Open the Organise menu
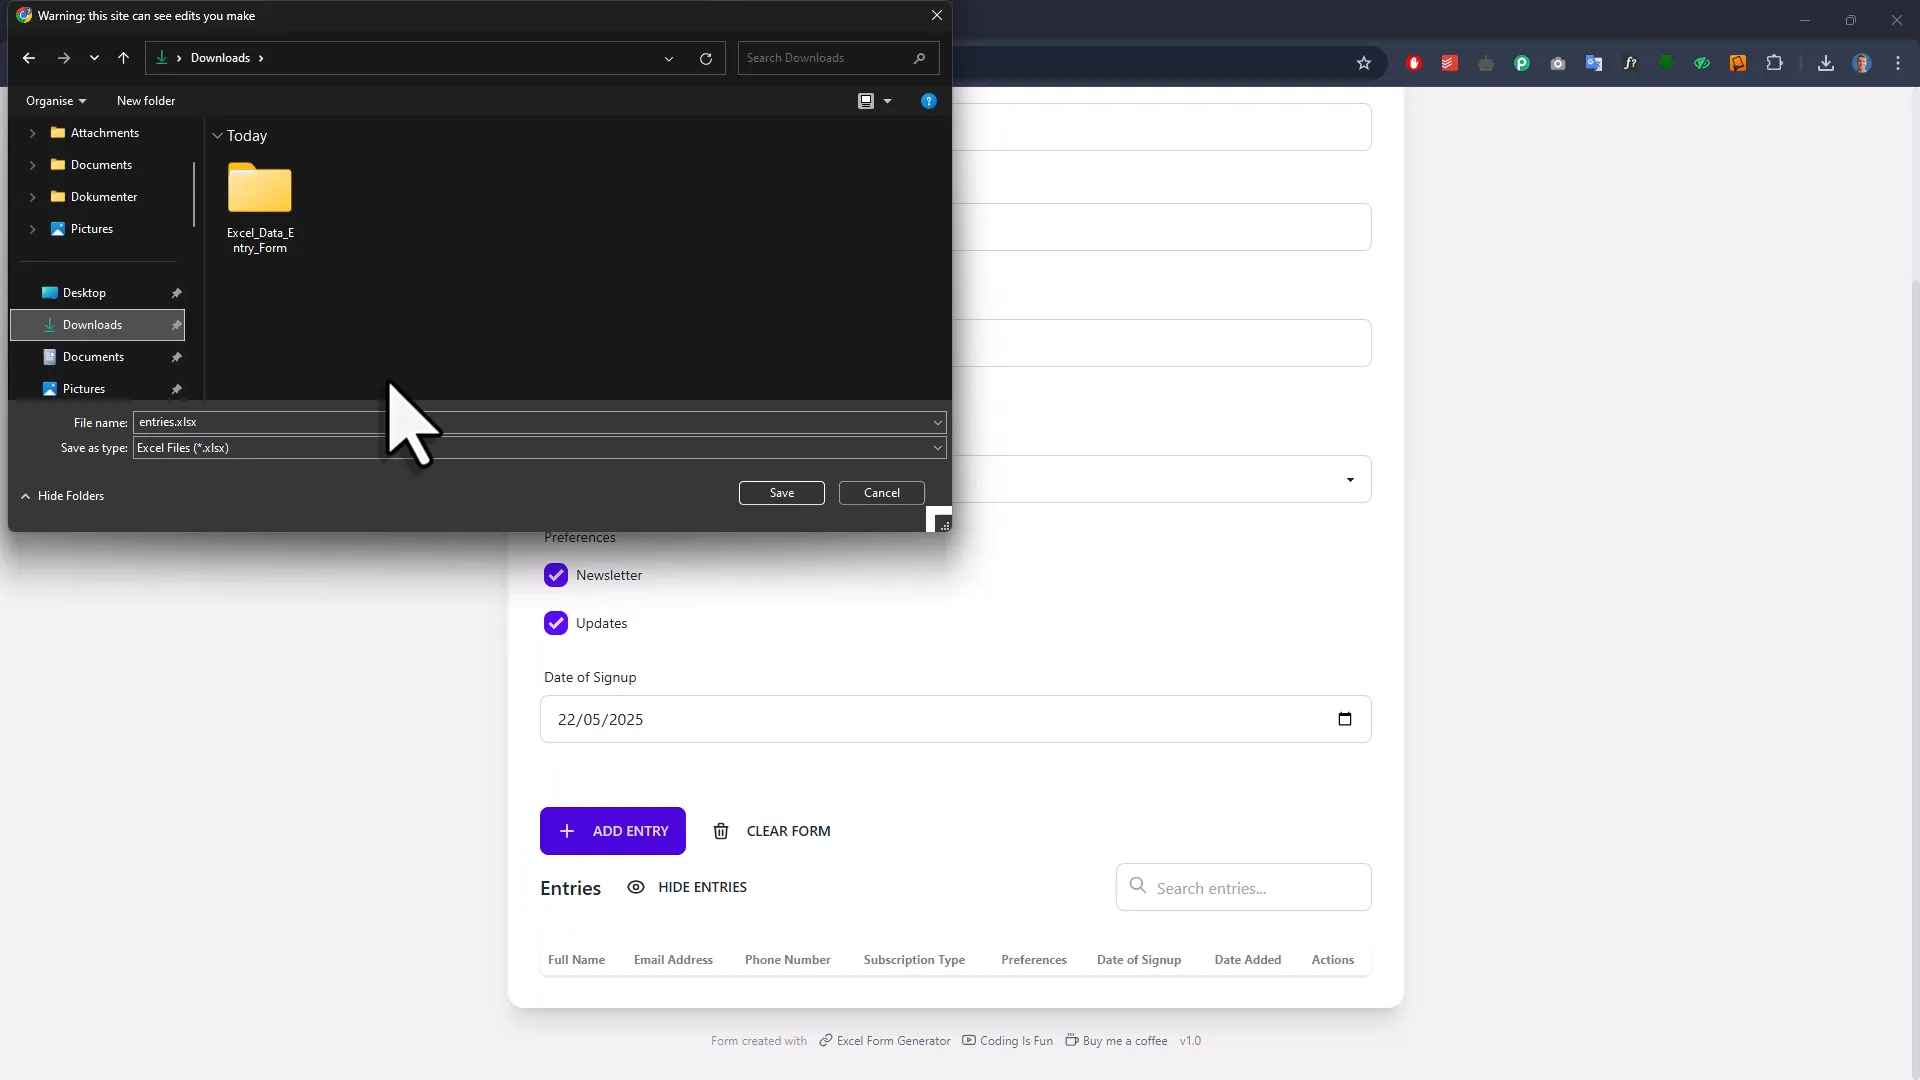Screen dimensions: 1920x1080 coord(56,101)
